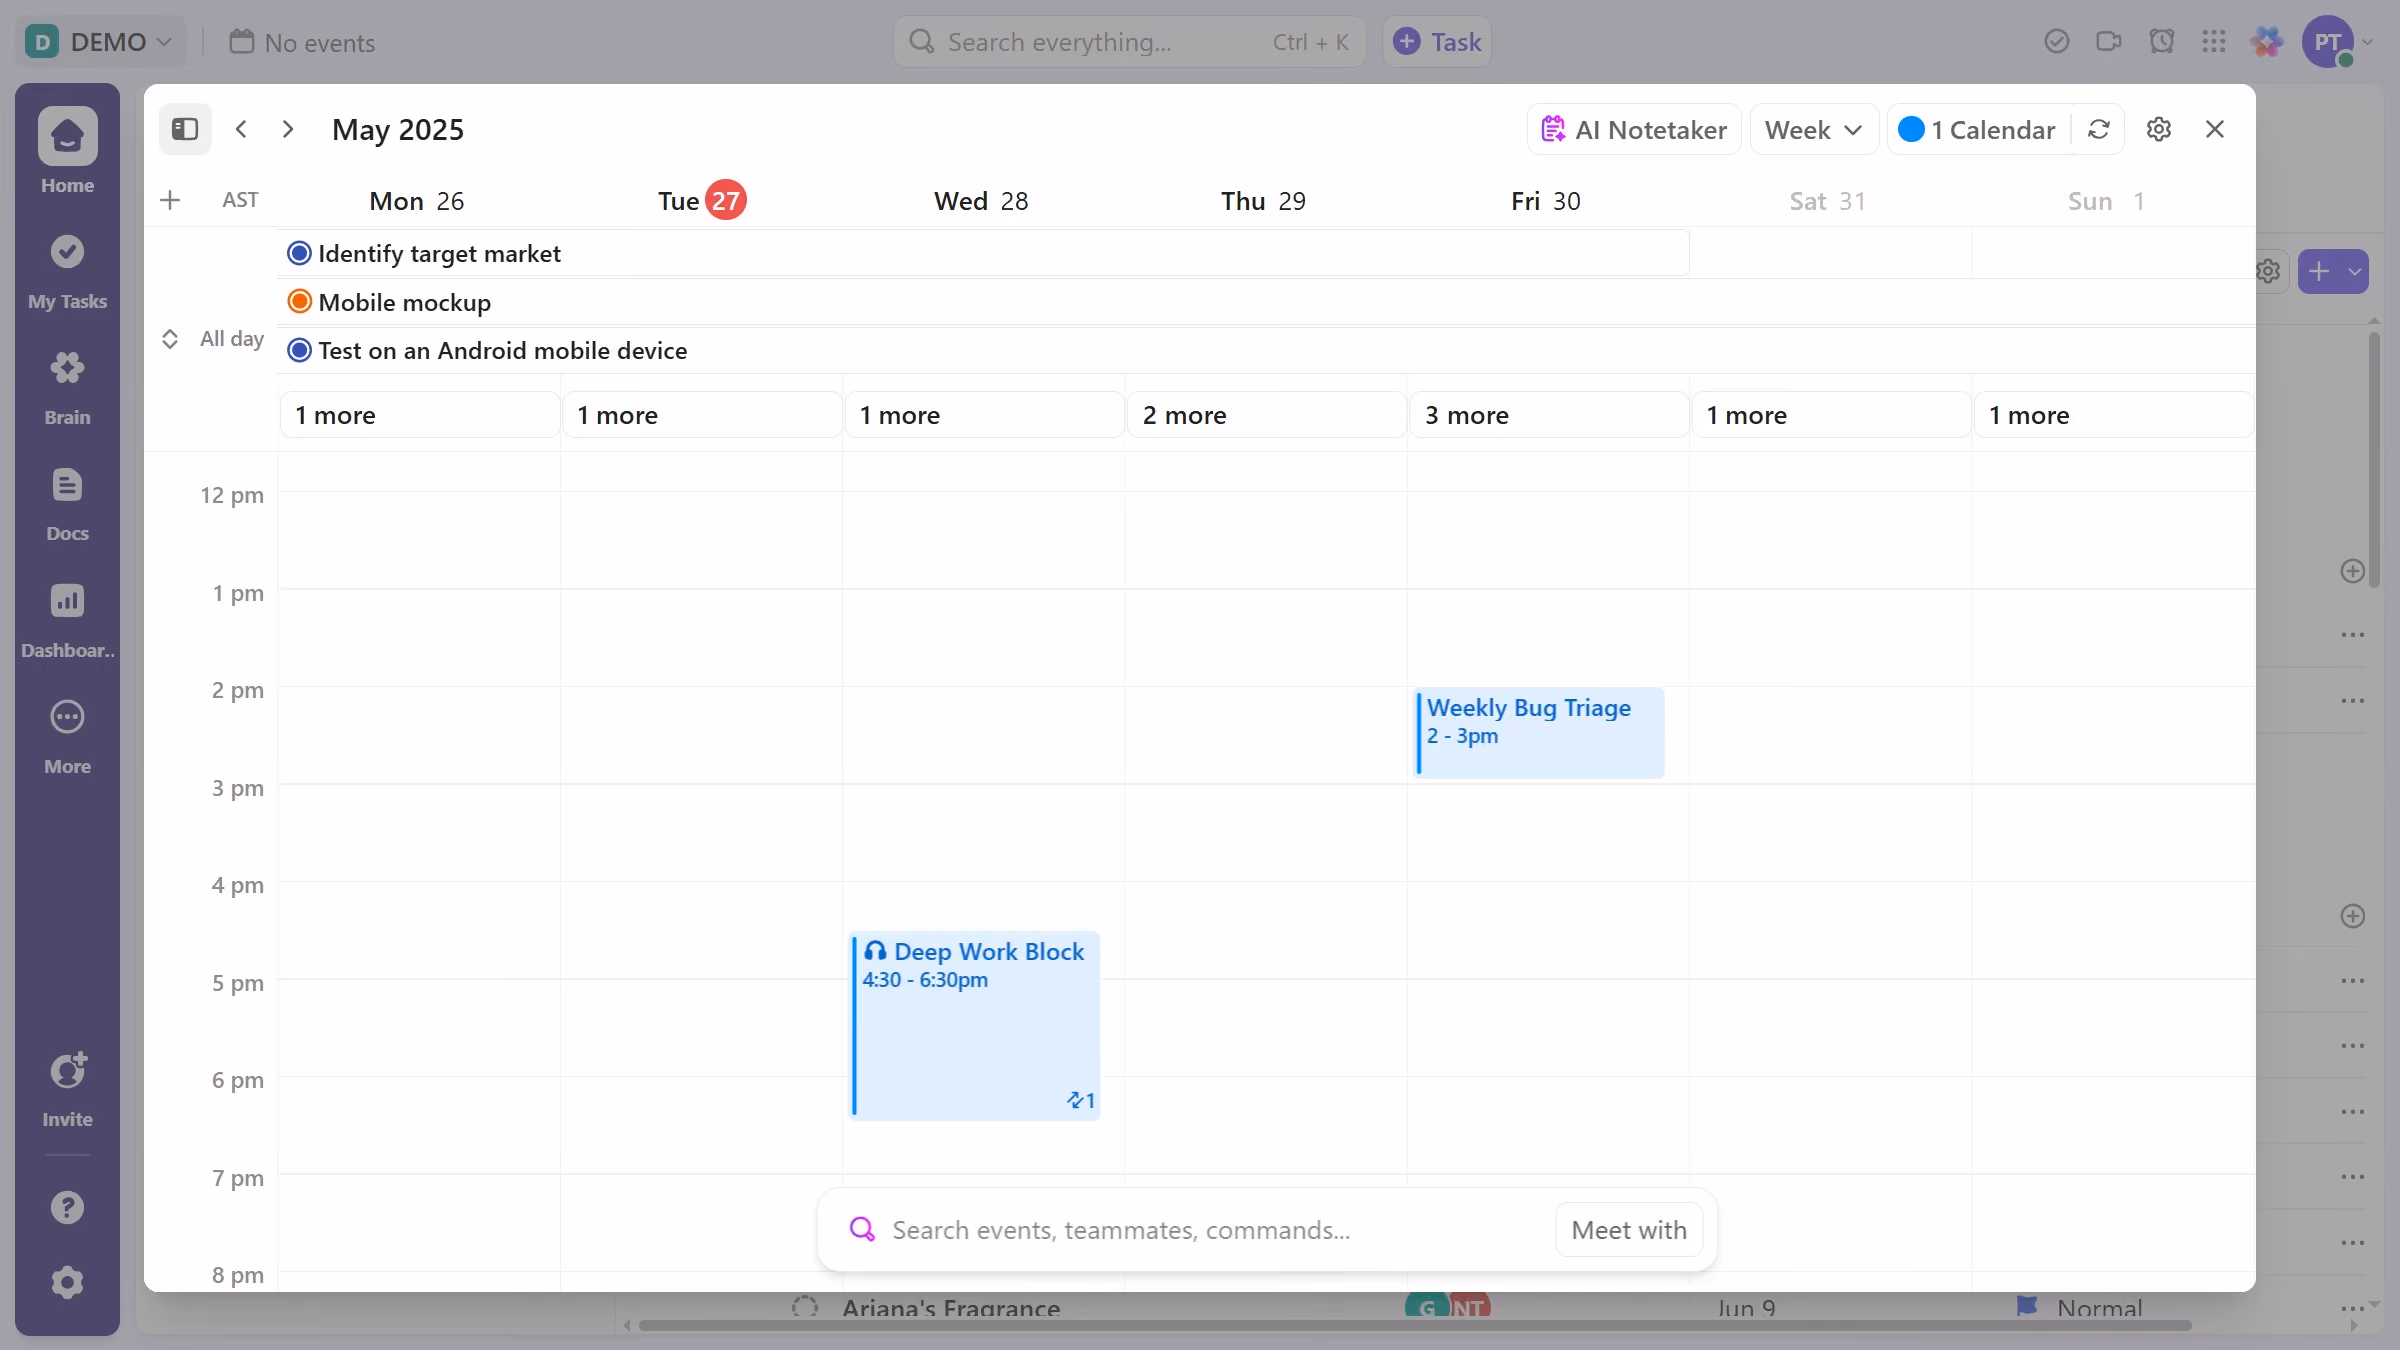Screen dimensions: 2400x1350
Task: Click the plus icon beside AST
Action: [170, 200]
